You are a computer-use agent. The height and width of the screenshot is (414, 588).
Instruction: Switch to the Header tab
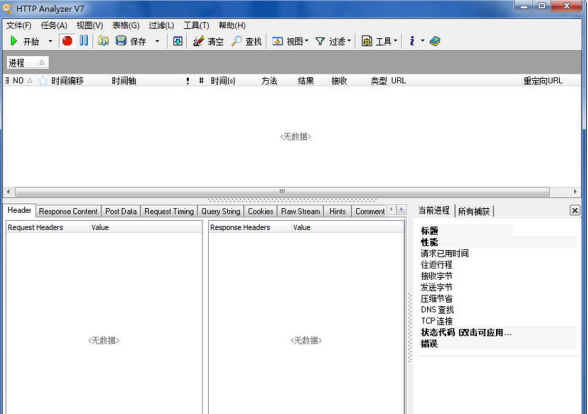click(x=20, y=210)
